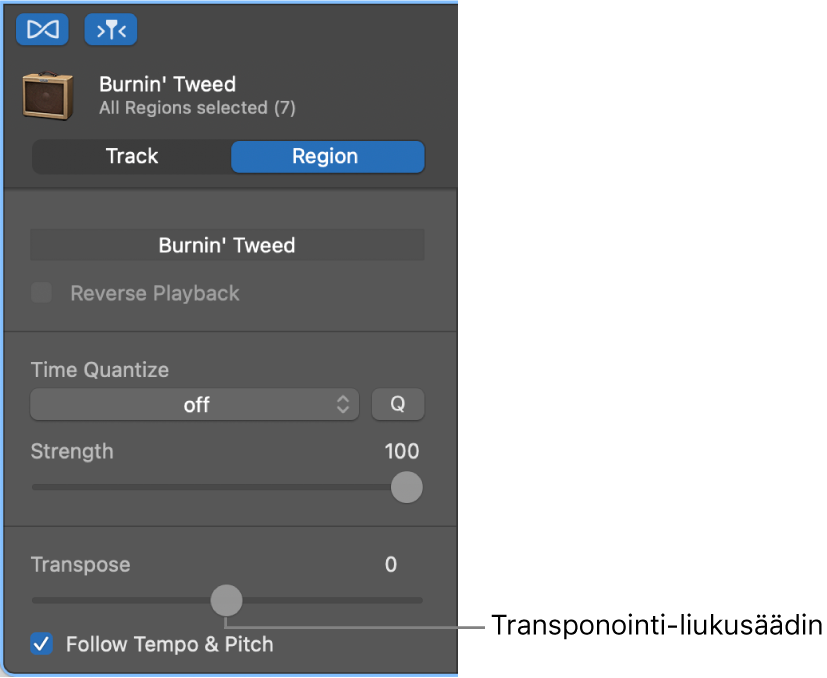Click the Reverse Playback label text
This screenshot has width=827, height=678.
pyautogui.click(x=155, y=293)
